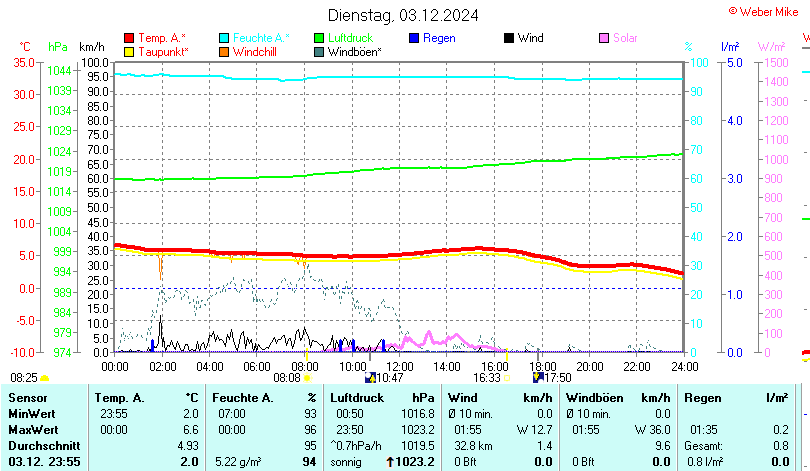Click the bold current pressure value 1023.2

pyautogui.click(x=415, y=462)
